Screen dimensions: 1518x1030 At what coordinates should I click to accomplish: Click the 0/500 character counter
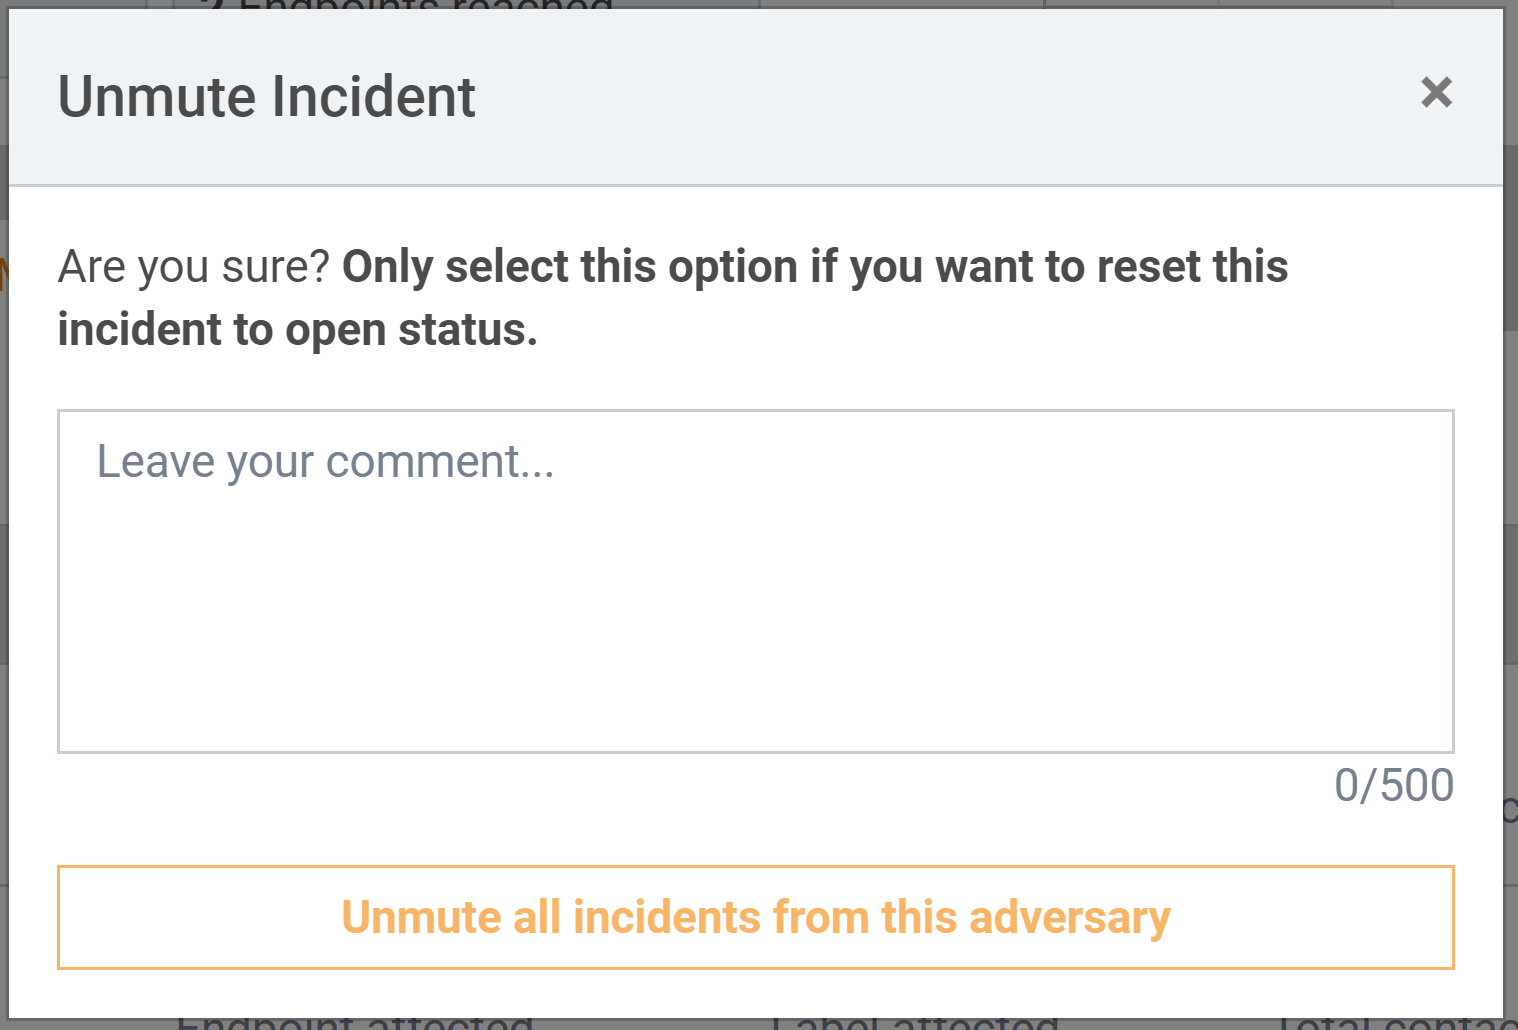(x=1393, y=786)
